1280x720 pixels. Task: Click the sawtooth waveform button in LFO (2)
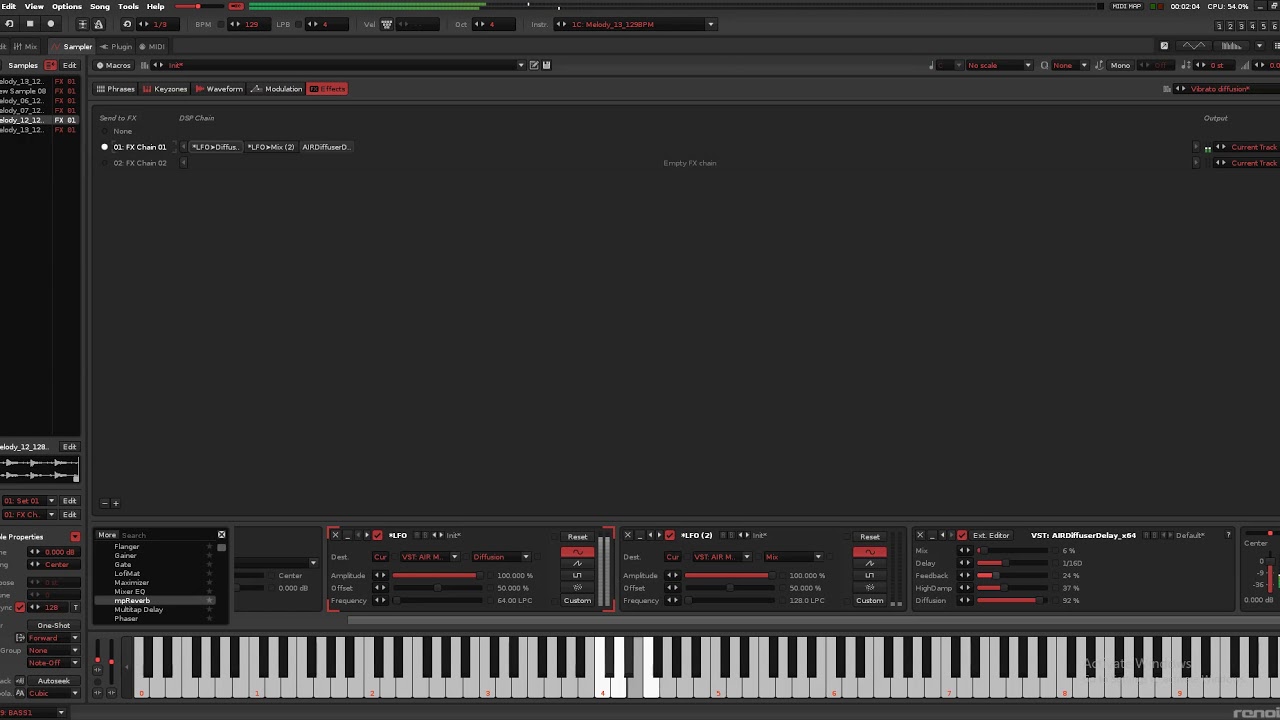(869, 564)
